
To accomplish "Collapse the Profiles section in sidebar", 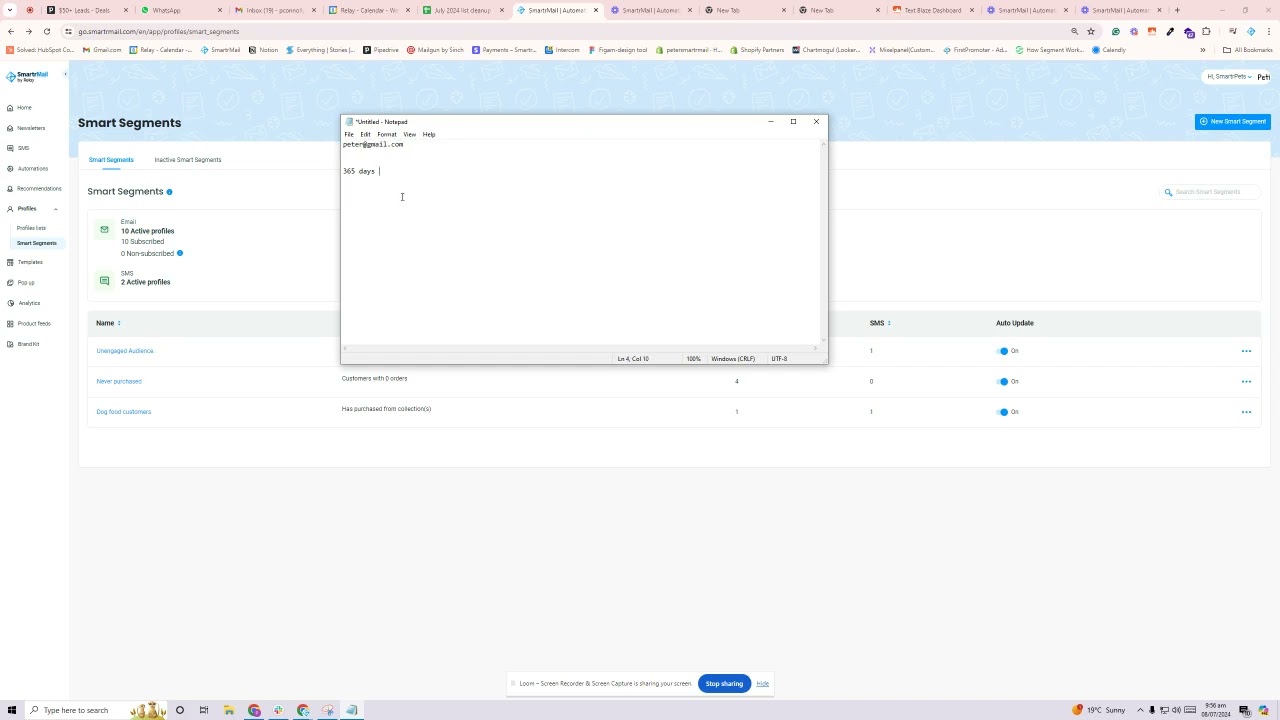I will coord(55,209).
